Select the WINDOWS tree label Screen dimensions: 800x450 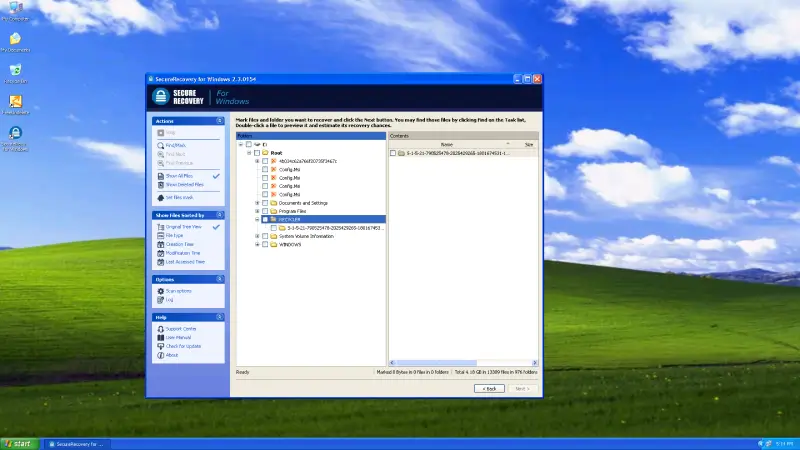pyautogui.click(x=290, y=245)
